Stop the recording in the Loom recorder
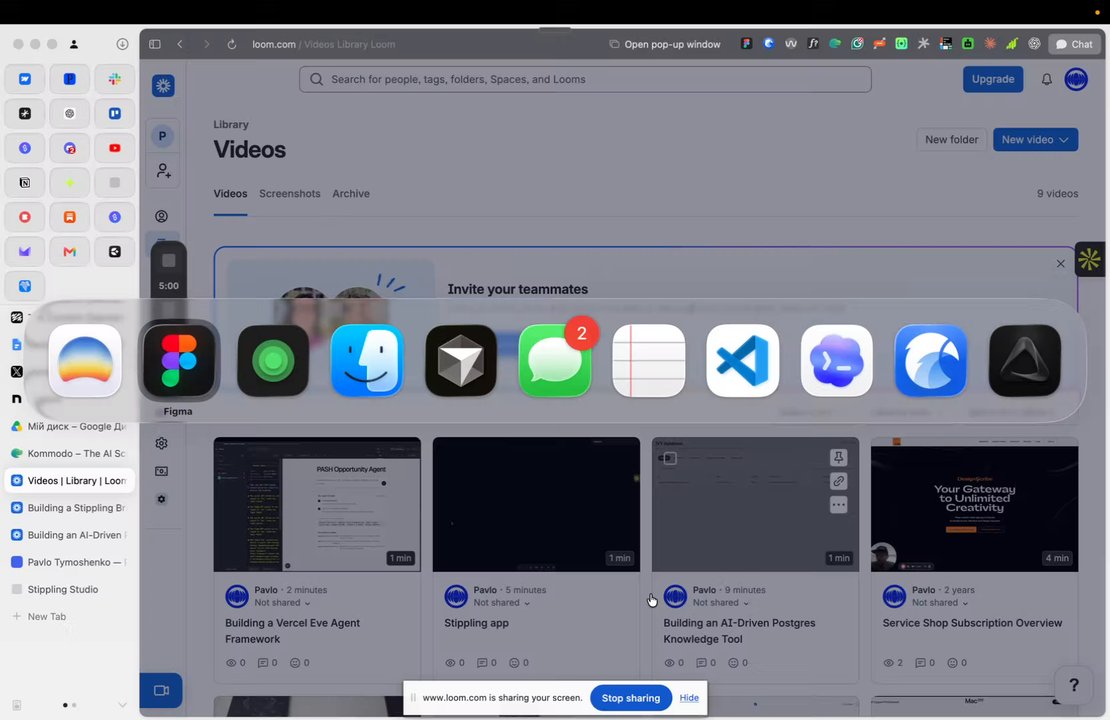The image size is (1110, 720). pyautogui.click(x=168, y=261)
